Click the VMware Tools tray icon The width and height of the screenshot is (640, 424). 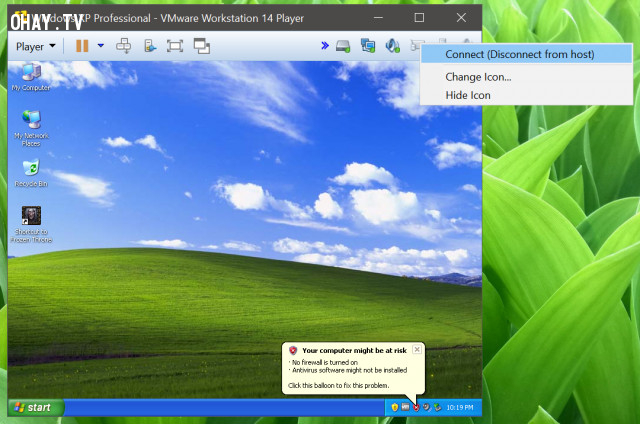(x=405, y=407)
